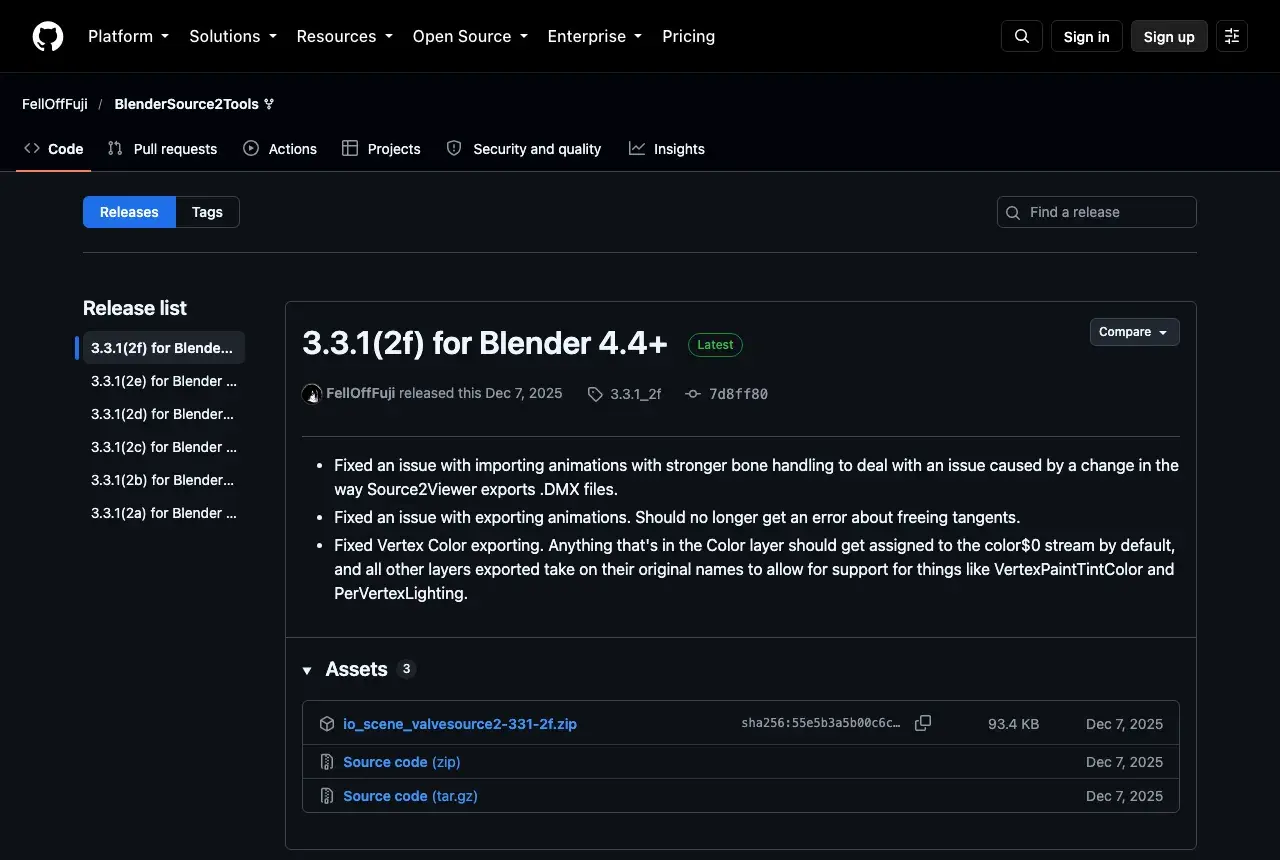Expand the Enterprise menu

coord(595,36)
